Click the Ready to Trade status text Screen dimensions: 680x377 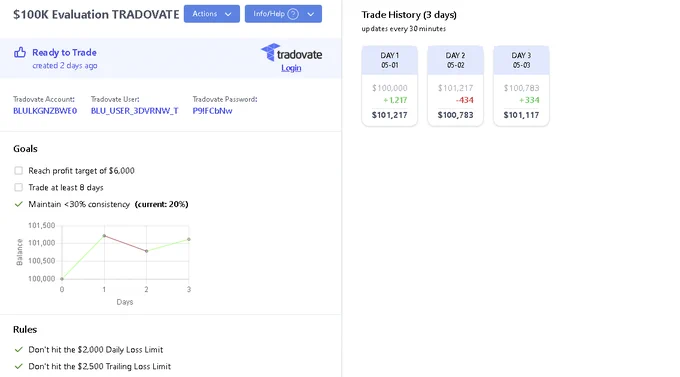tap(64, 52)
